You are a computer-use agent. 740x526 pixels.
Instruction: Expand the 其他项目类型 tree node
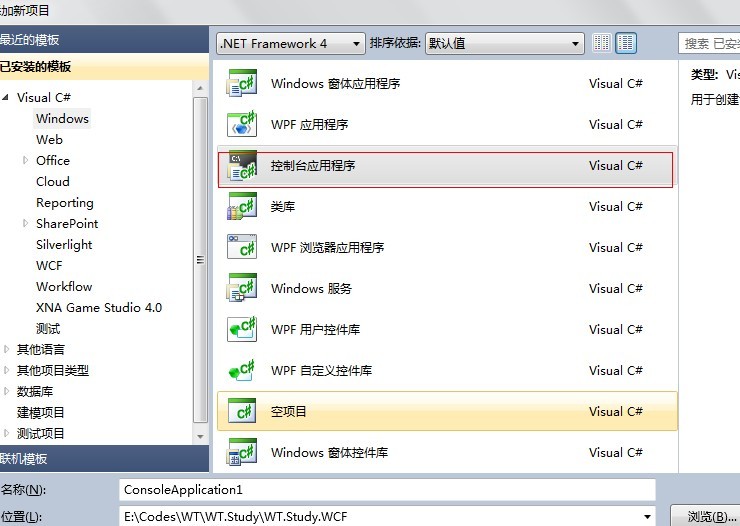pyautogui.click(x=6, y=370)
